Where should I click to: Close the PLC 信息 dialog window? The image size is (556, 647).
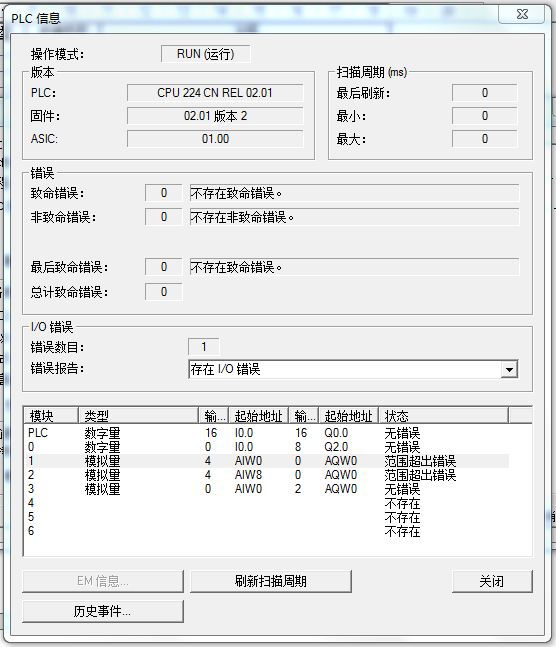coord(523,14)
